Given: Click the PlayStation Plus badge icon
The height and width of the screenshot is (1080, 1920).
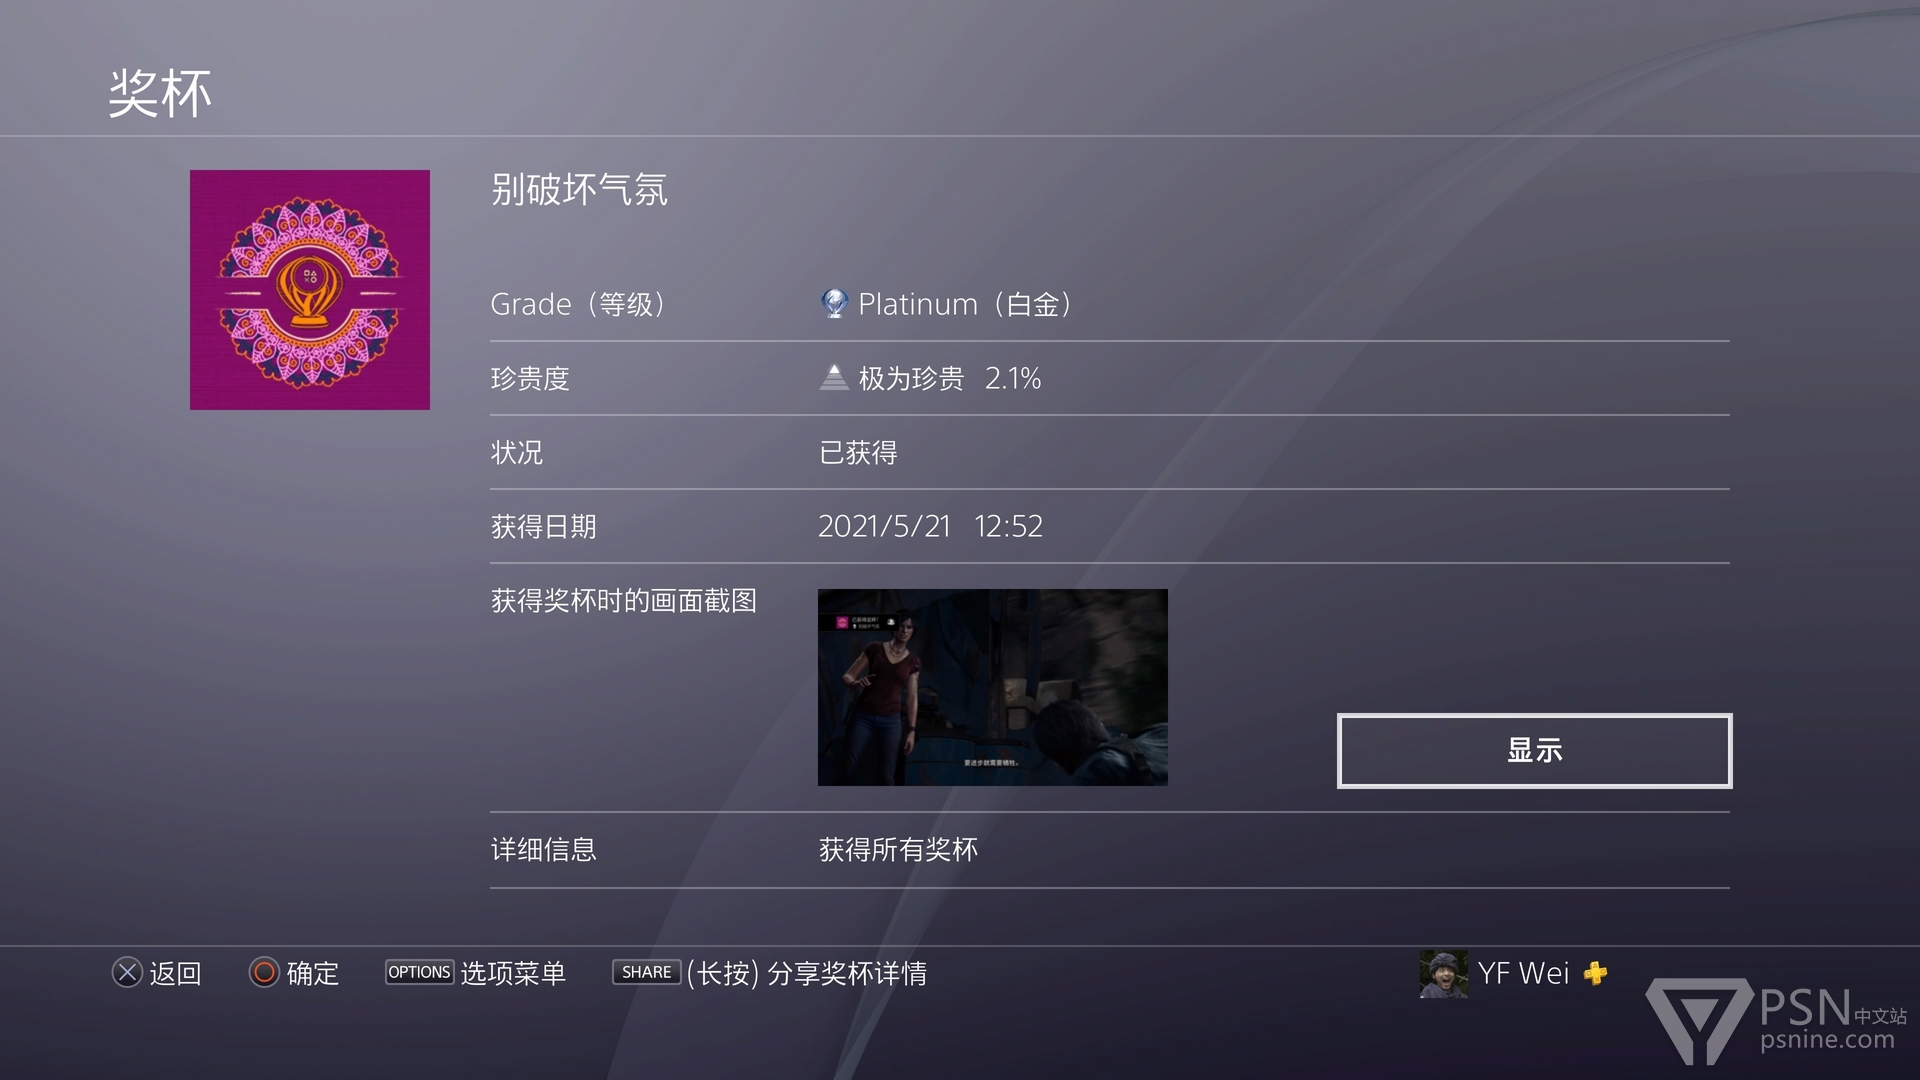Looking at the screenshot, I should 1596,973.
